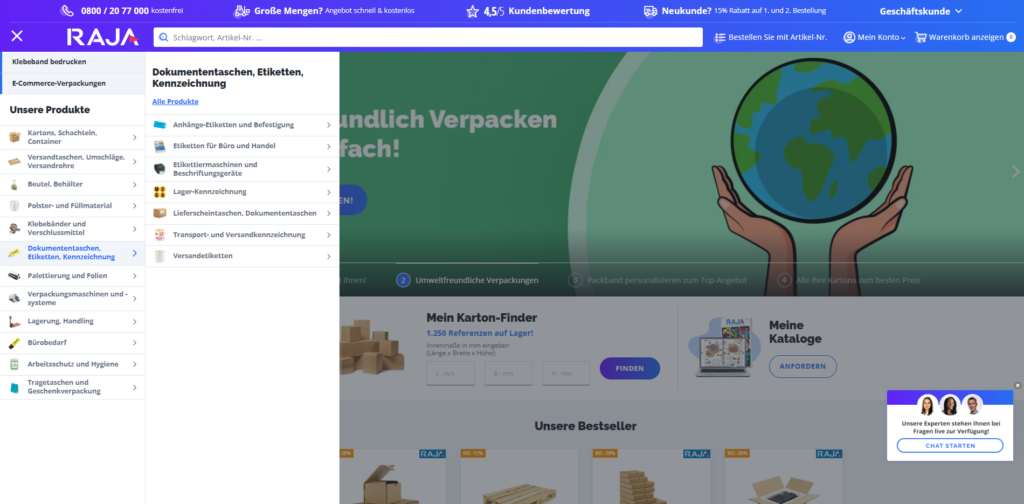The image size is (1024, 504).
Task: Open the Geschäftskunde dropdown
Action: [921, 11]
